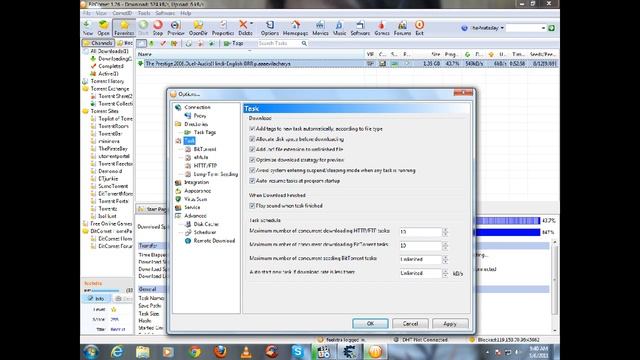Toggle Optimize download strategy for preview
The image size is (640, 360).
point(252,160)
